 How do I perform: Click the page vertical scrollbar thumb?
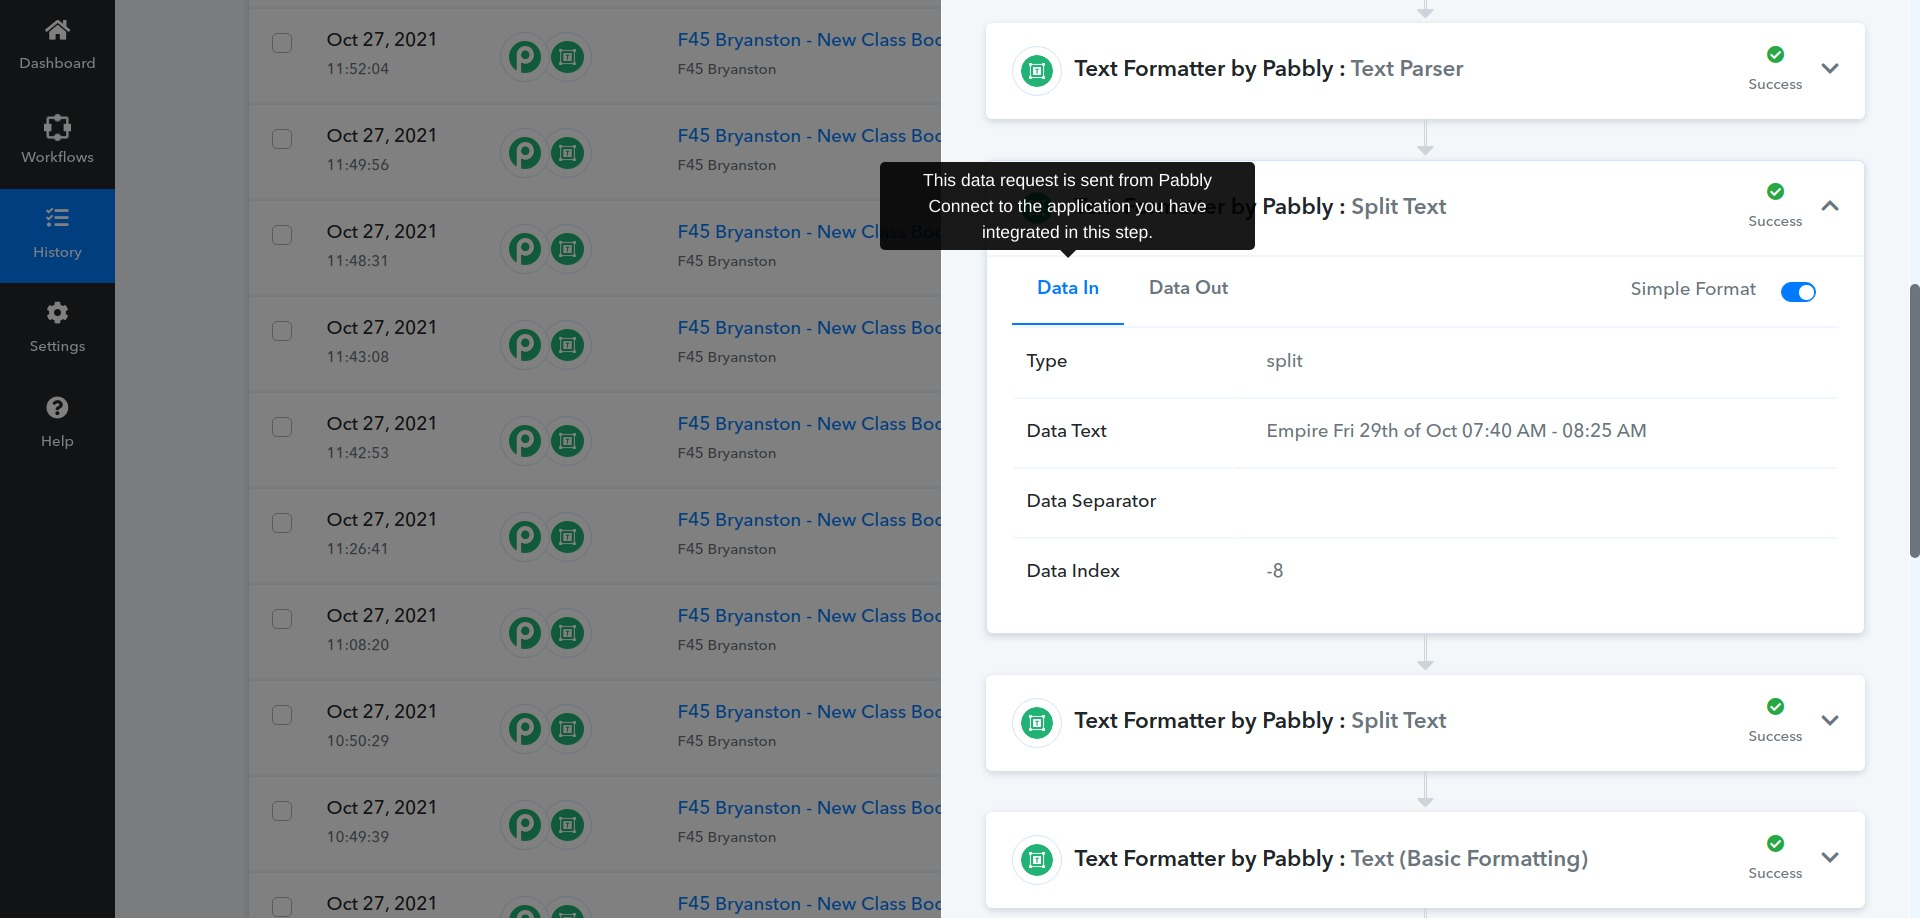point(1914,420)
